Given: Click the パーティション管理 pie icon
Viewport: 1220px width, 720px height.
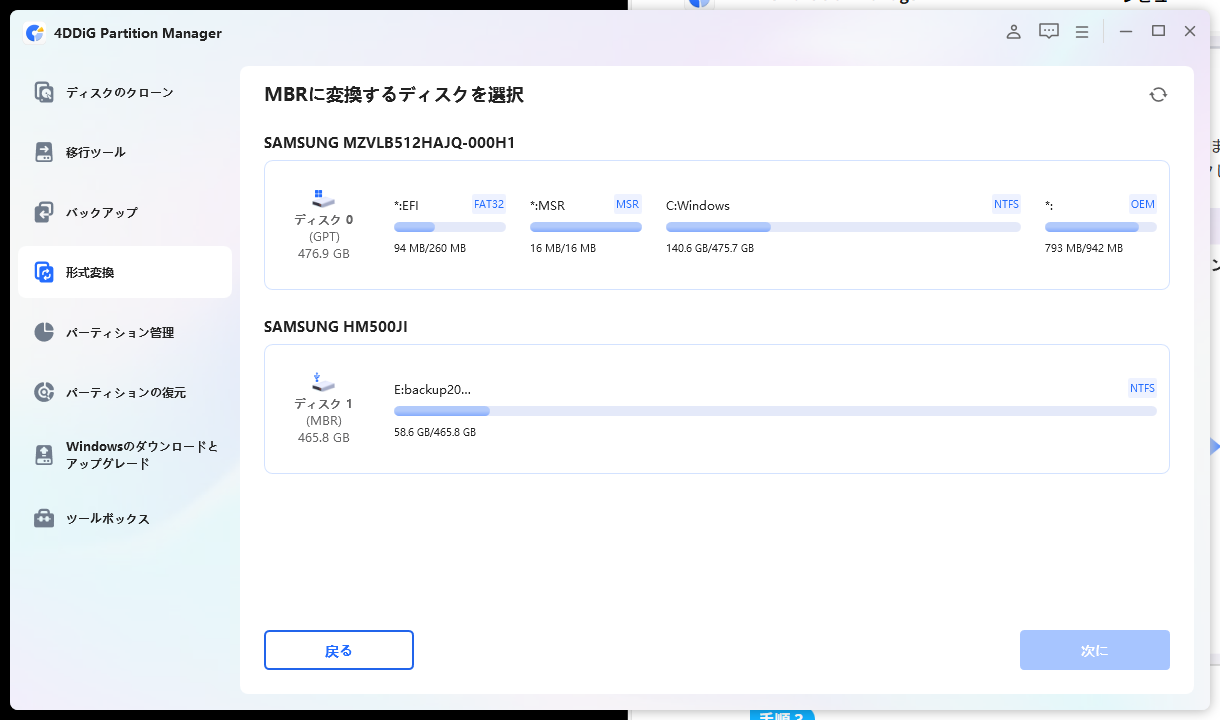Looking at the screenshot, I should pos(44,332).
